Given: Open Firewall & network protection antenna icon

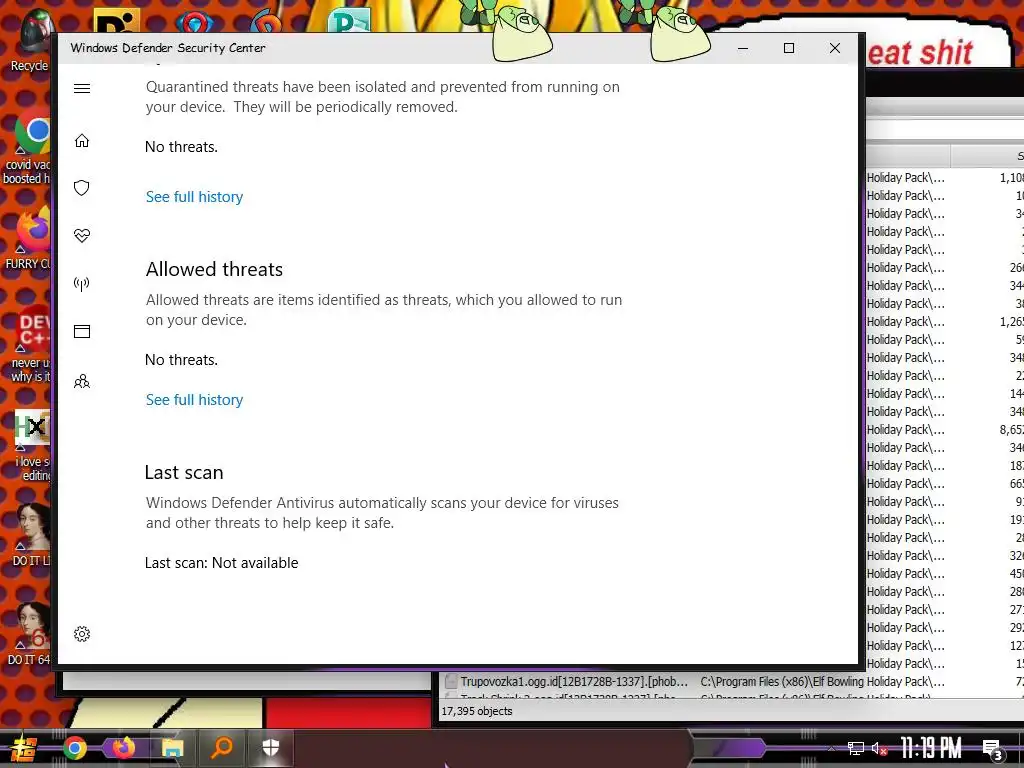Looking at the screenshot, I should pyautogui.click(x=82, y=283).
